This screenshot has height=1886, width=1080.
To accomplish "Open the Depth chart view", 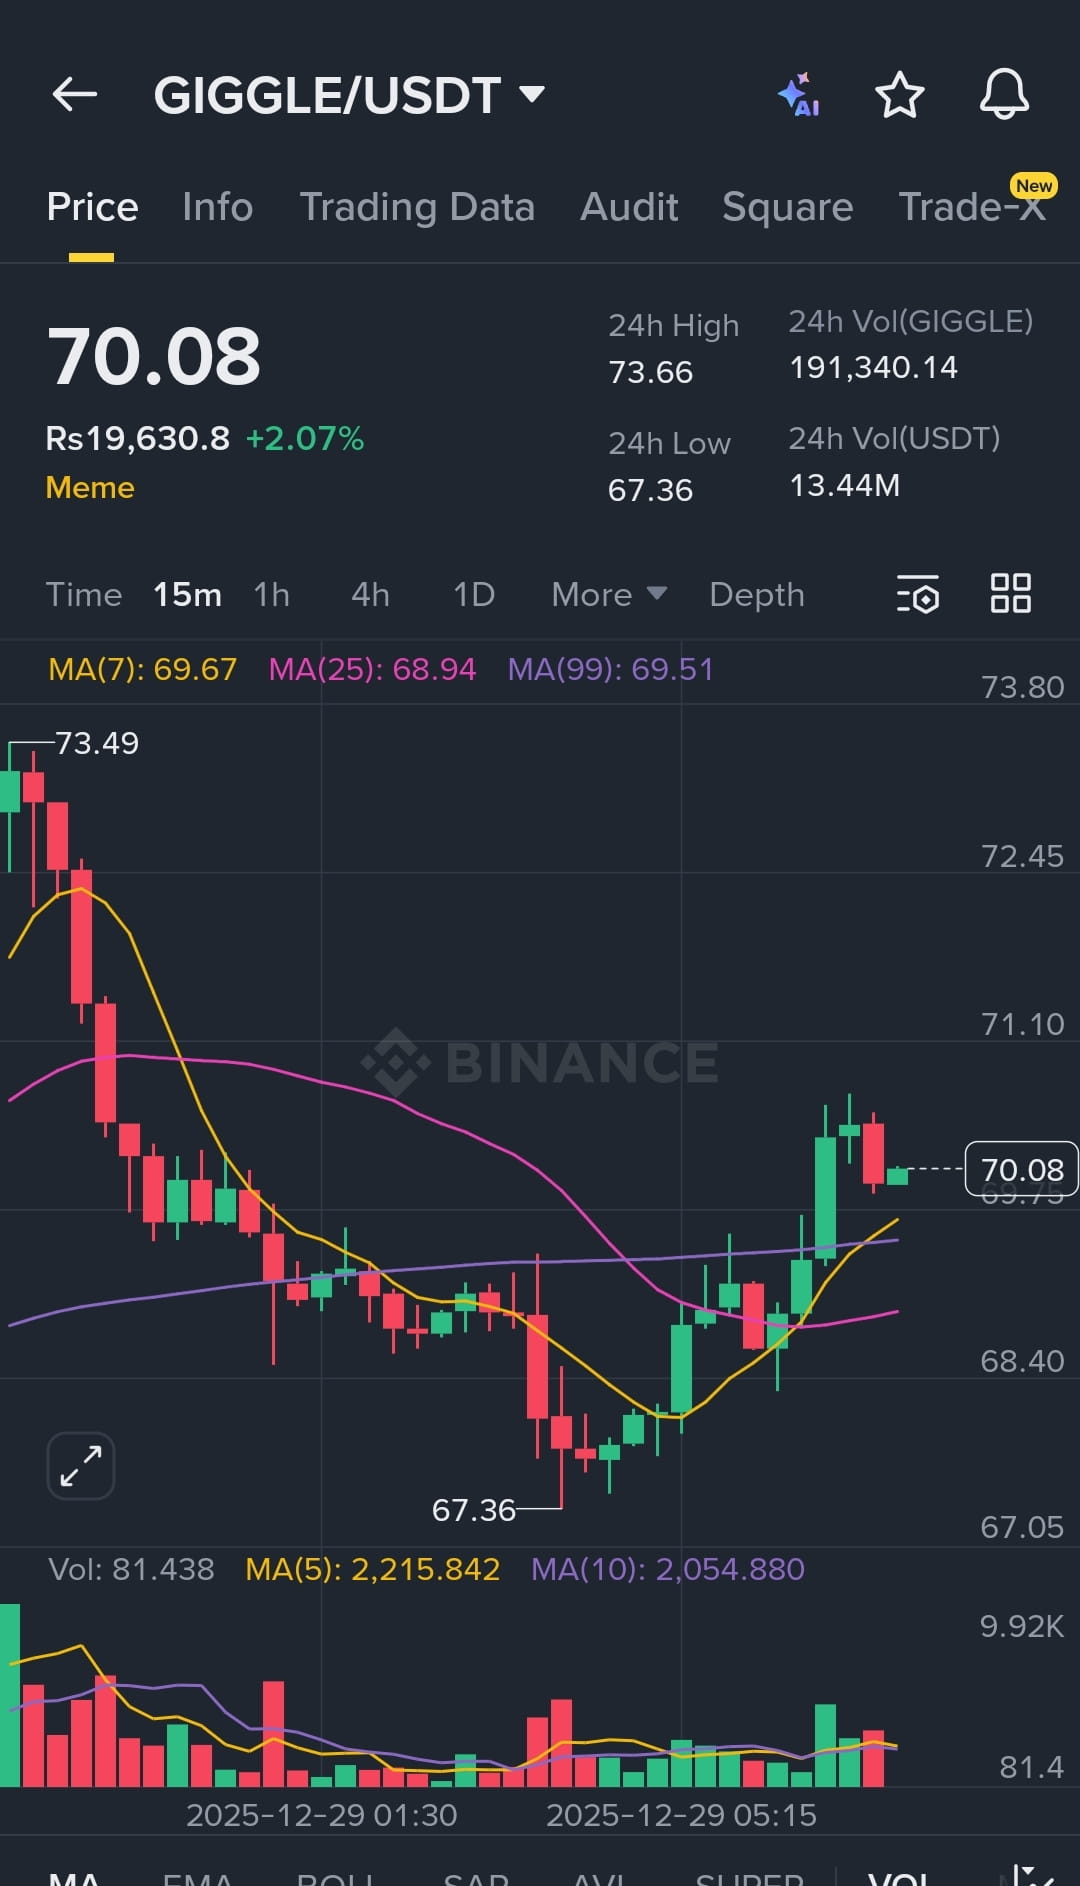I will [756, 595].
